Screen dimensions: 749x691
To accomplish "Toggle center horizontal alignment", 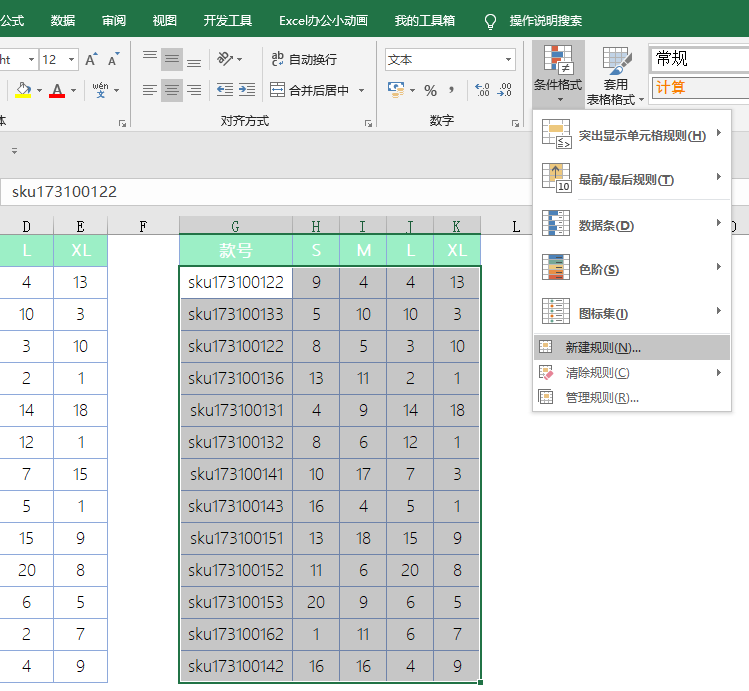I will 172,90.
